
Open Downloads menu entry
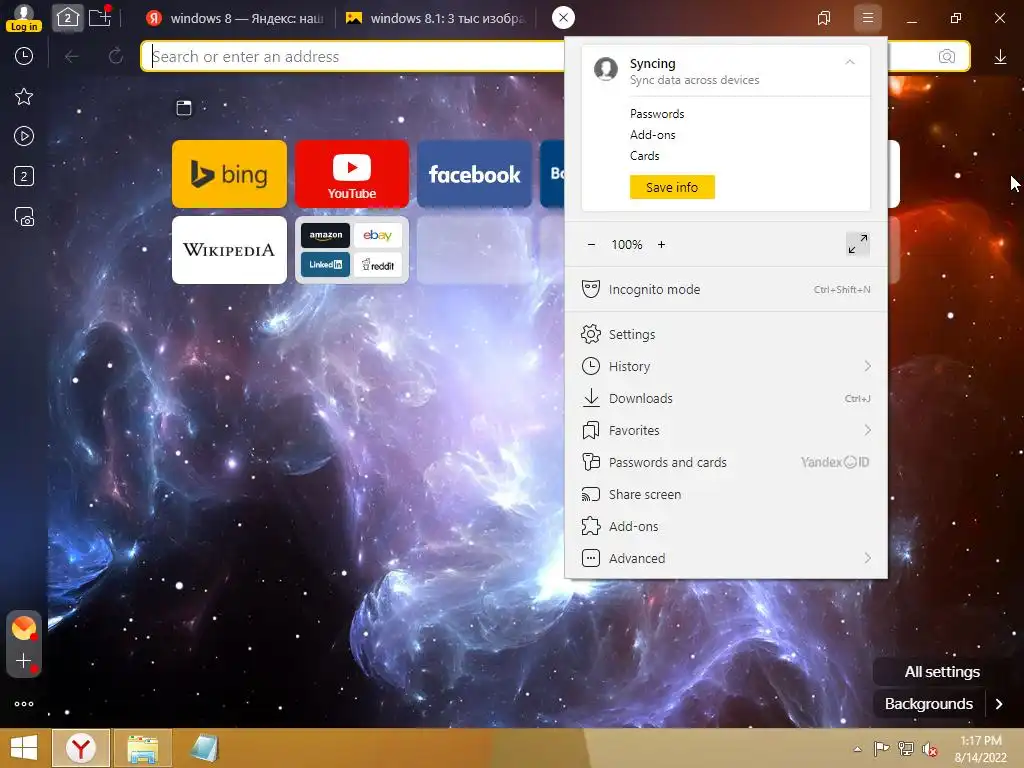click(726, 398)
